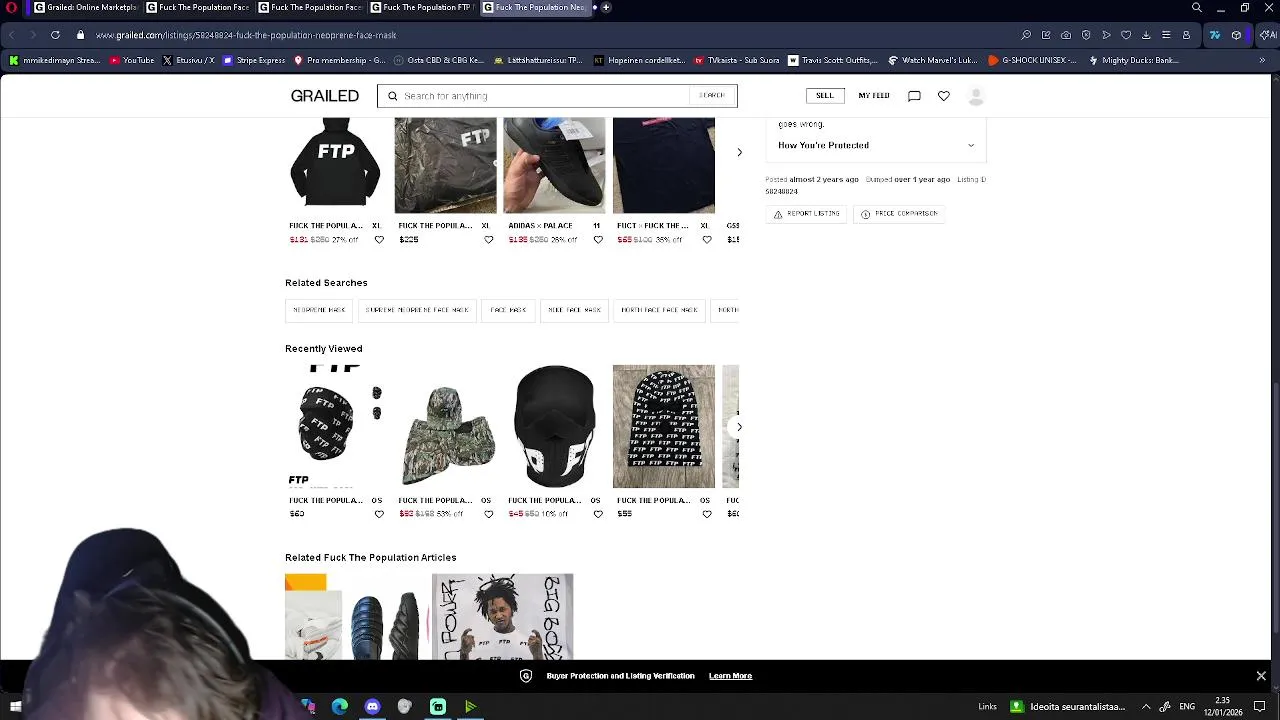Image resolution: width=1280 pixels, height=720 pixels.
Task: Open the Stripe Express bookmark
Action: point(254,60)
